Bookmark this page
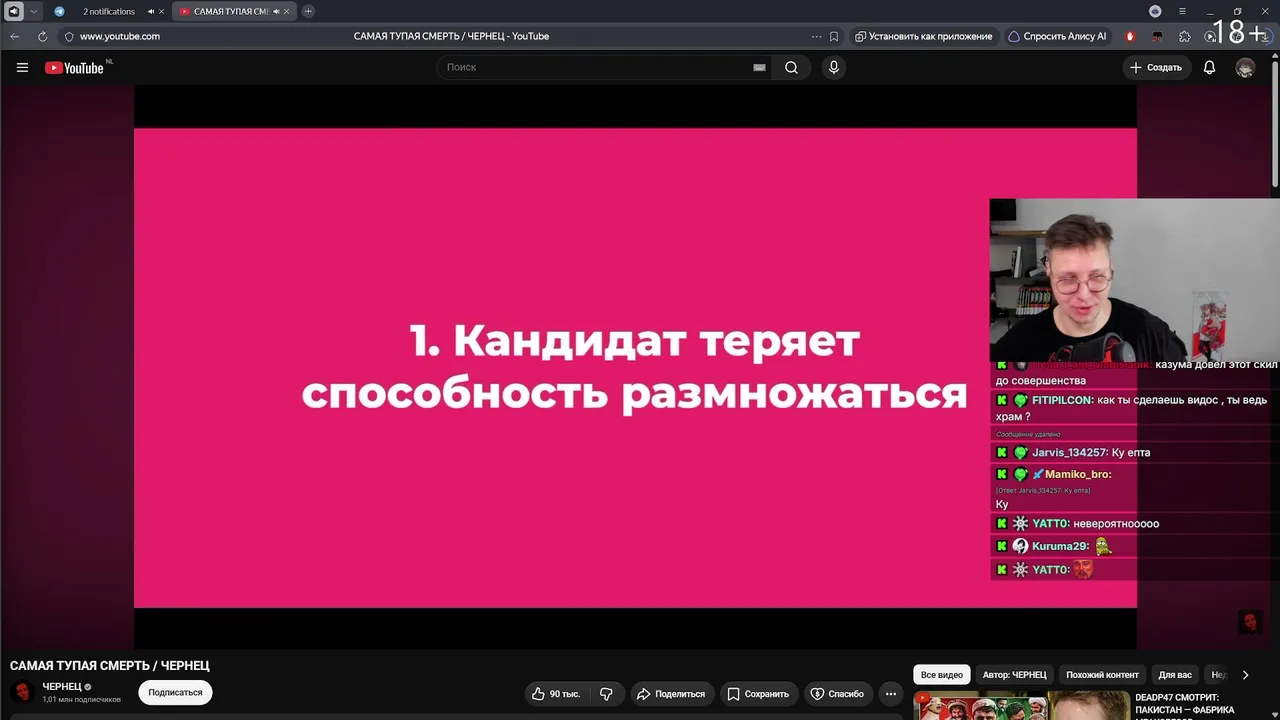 834,36
